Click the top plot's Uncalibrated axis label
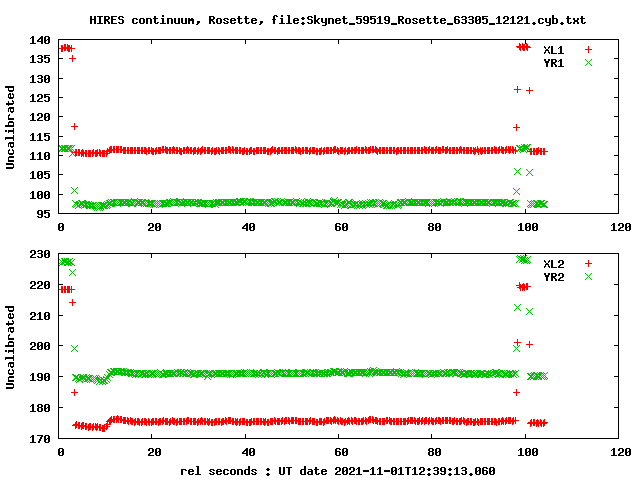 (10, 127)
